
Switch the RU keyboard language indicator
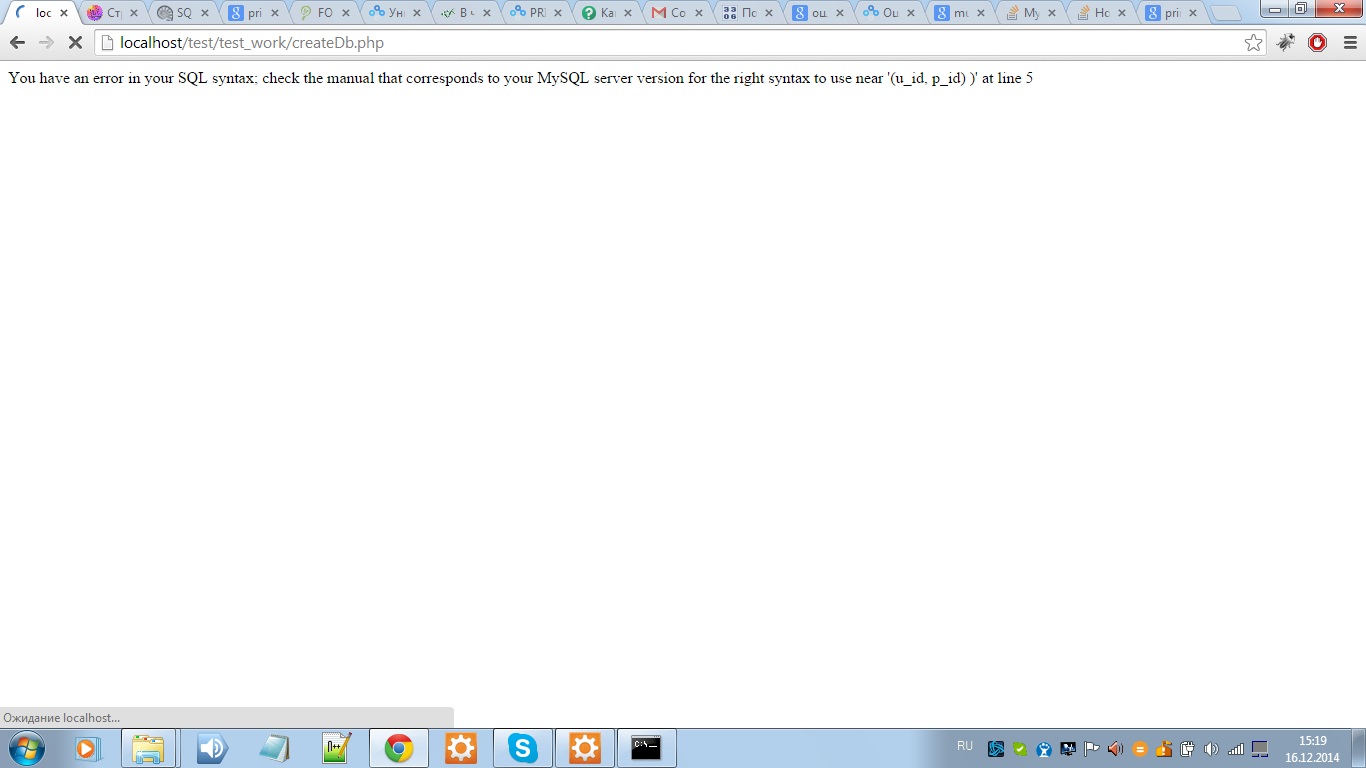tap(965, 746)
